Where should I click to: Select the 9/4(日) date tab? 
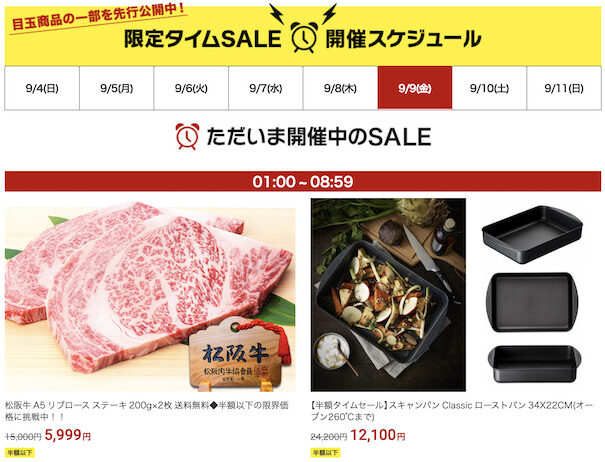[42, 88]
